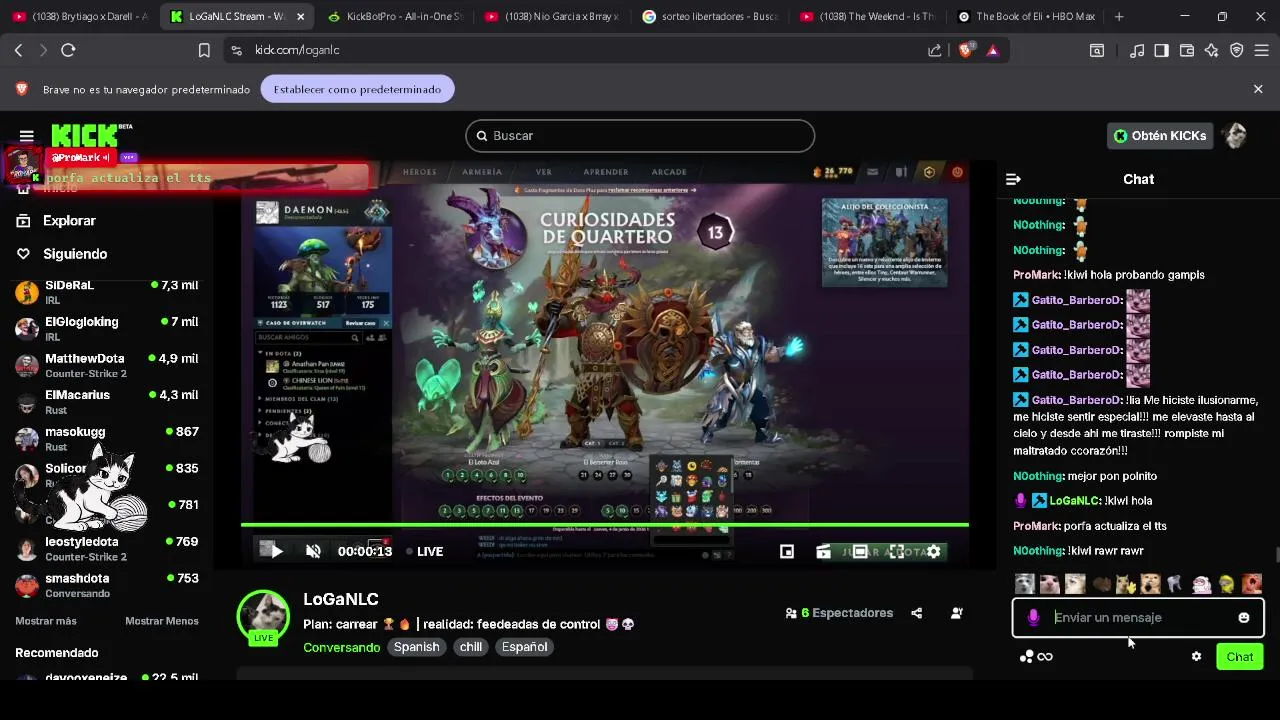
Task: Click the green stream progress bar
Action: pos(604,524)
